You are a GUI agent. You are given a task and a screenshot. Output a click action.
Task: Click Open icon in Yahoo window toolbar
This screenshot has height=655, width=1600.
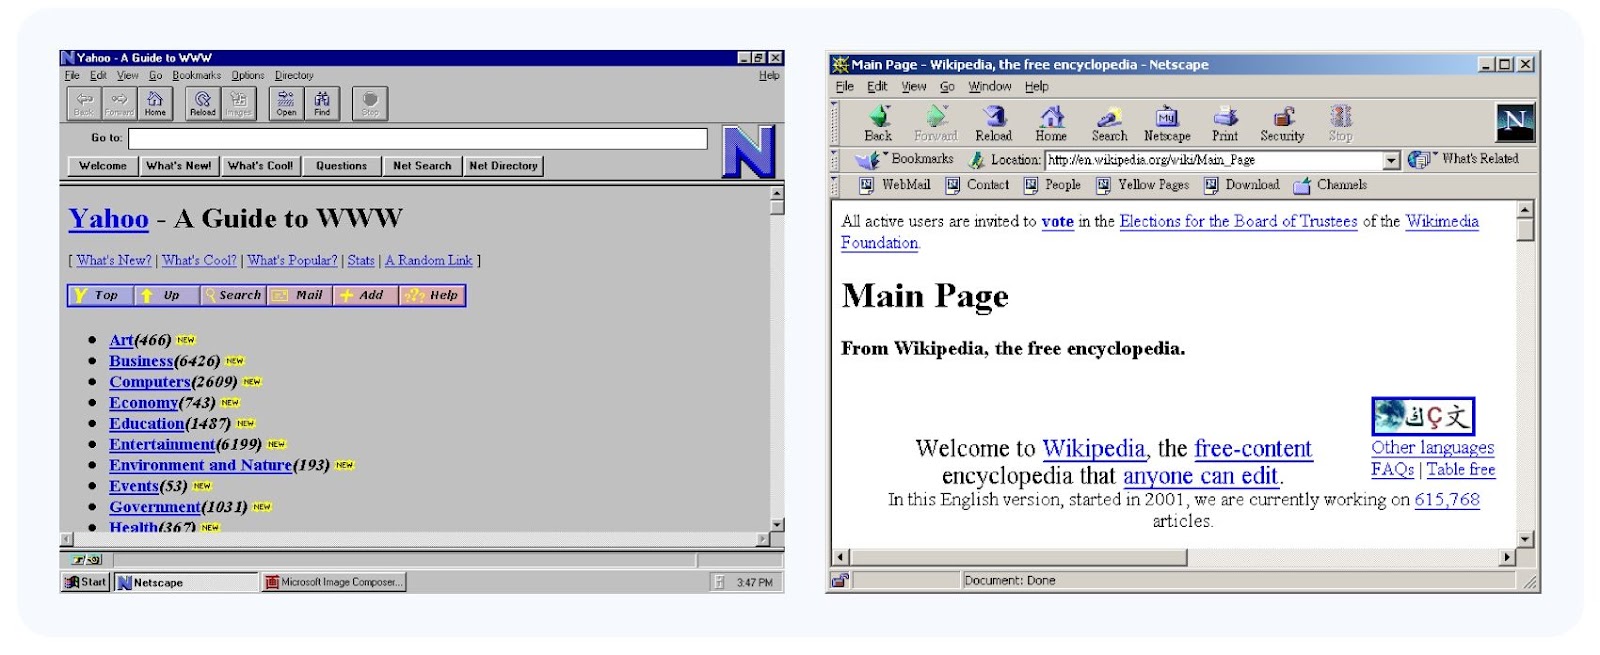pos(286,102)
